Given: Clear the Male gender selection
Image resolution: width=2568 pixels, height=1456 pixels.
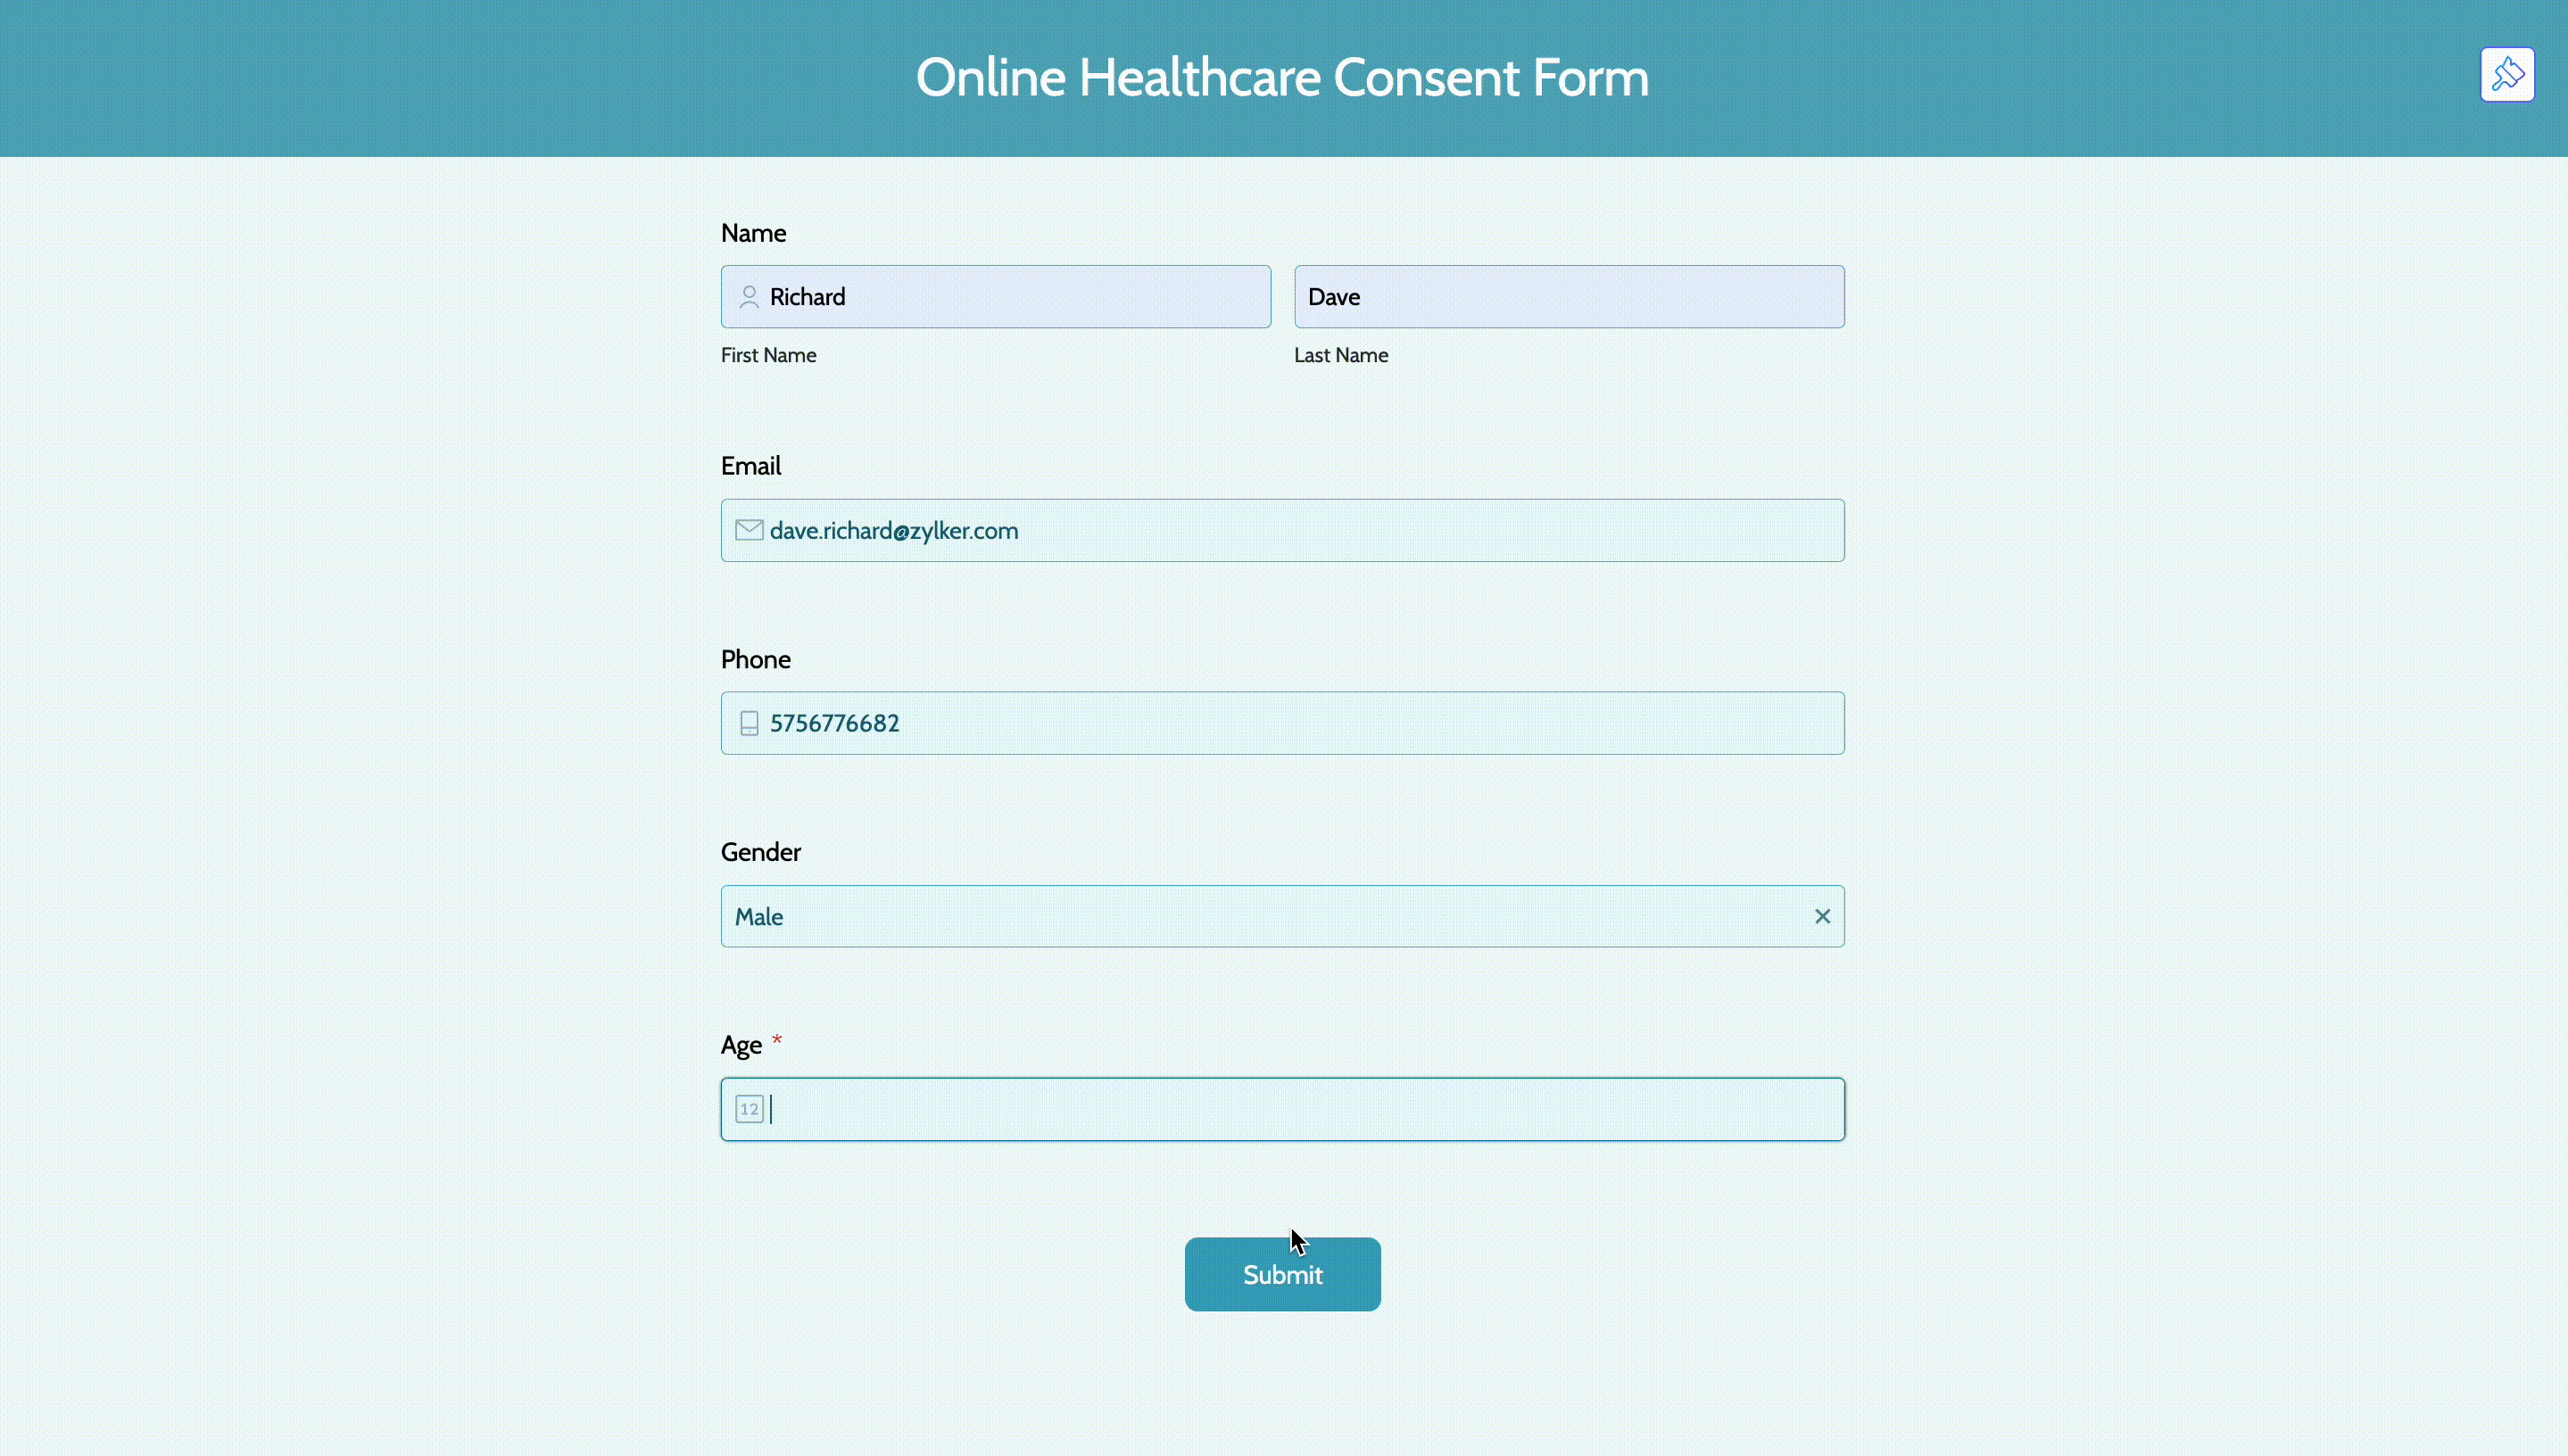Looking at the screenshot, I should click(x=1822, y=916).
